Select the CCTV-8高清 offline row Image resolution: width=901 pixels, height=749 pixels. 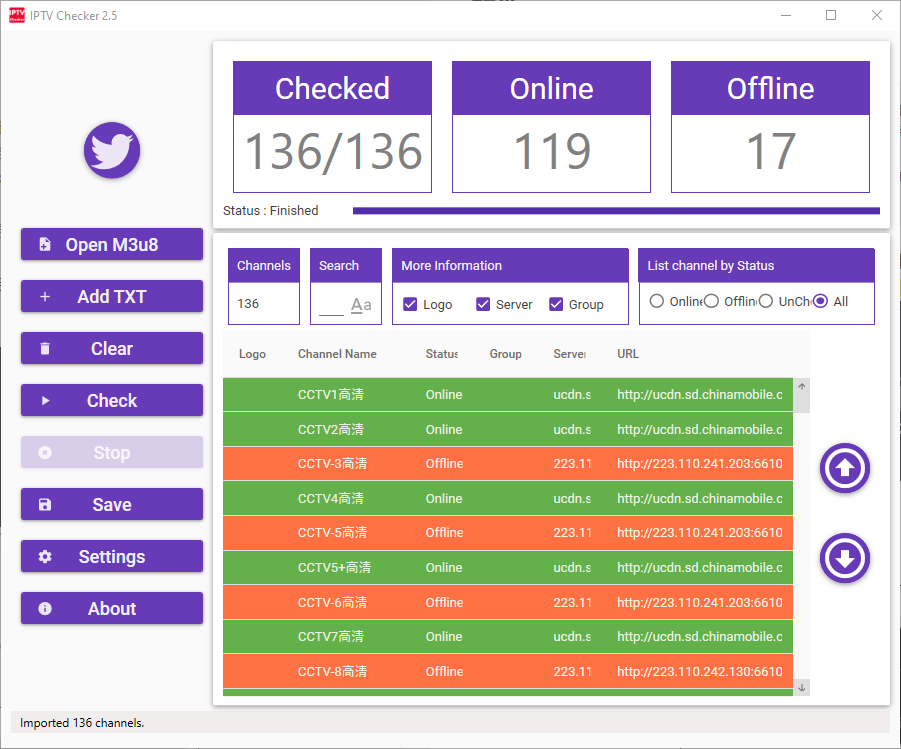click(508, 671)
